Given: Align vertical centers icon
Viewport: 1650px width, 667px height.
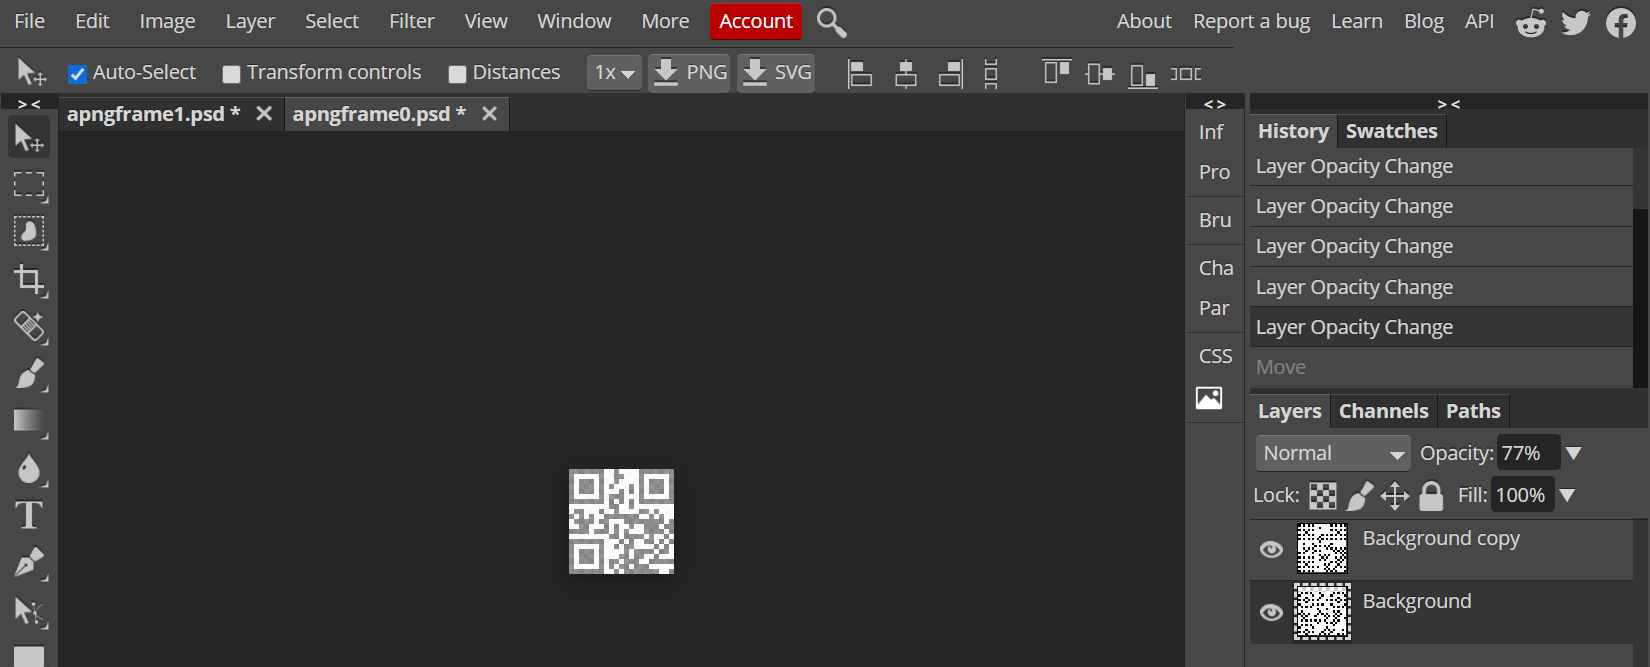Looking at the screenshot, I should [1100, 73].
